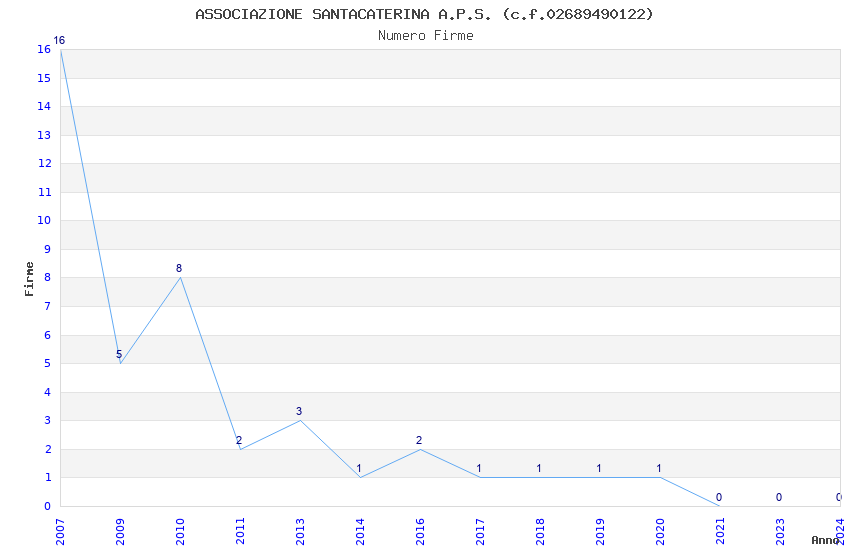The height and width of the screenshot is (550, 850).
Task: Select year 2016 on the x-axis
Action: click(x=420, y=531)
